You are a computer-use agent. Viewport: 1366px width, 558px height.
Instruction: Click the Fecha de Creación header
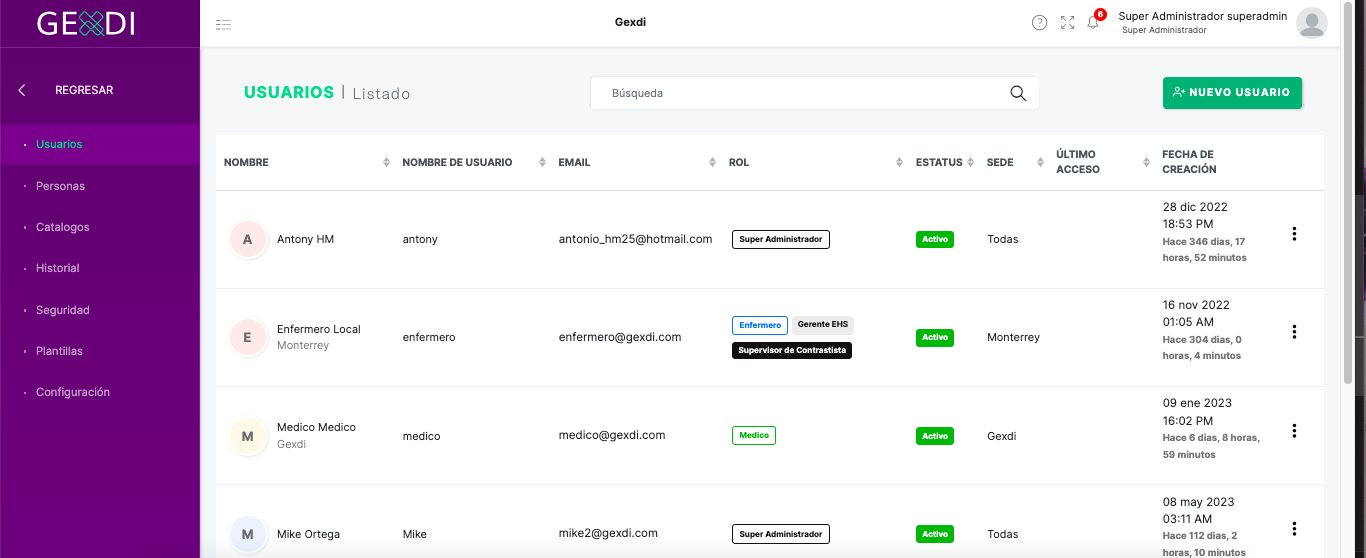coord(1189,162)
